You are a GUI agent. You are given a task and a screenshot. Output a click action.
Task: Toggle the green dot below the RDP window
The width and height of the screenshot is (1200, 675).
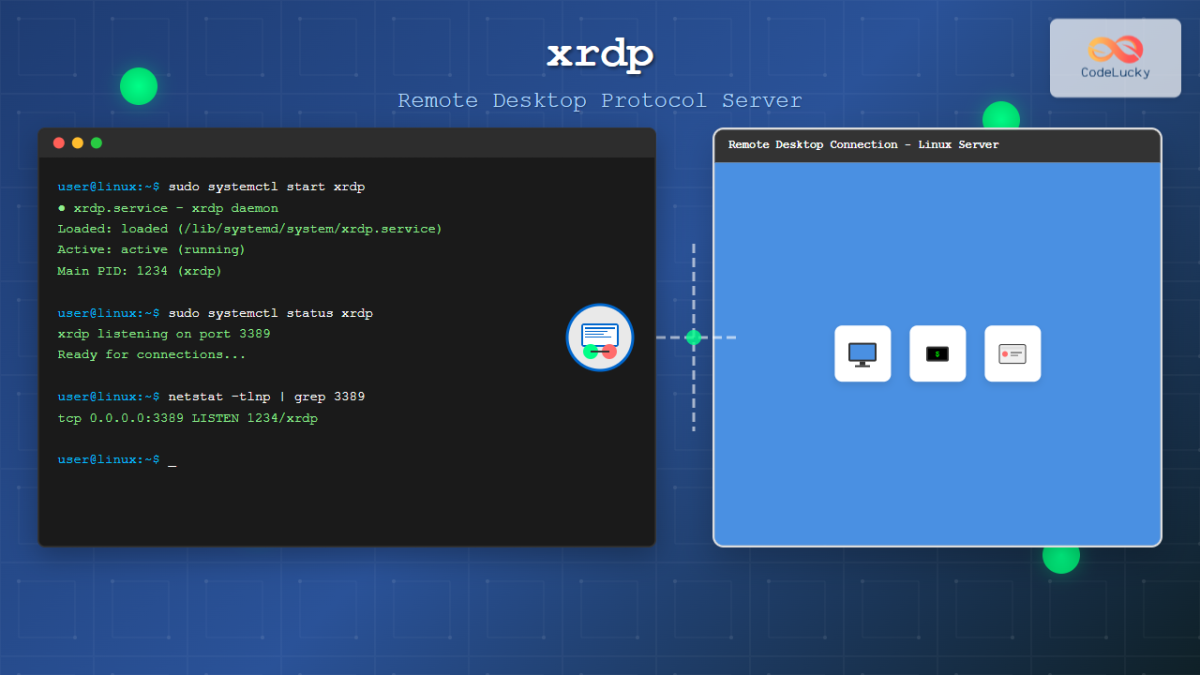pos(1060,560)
